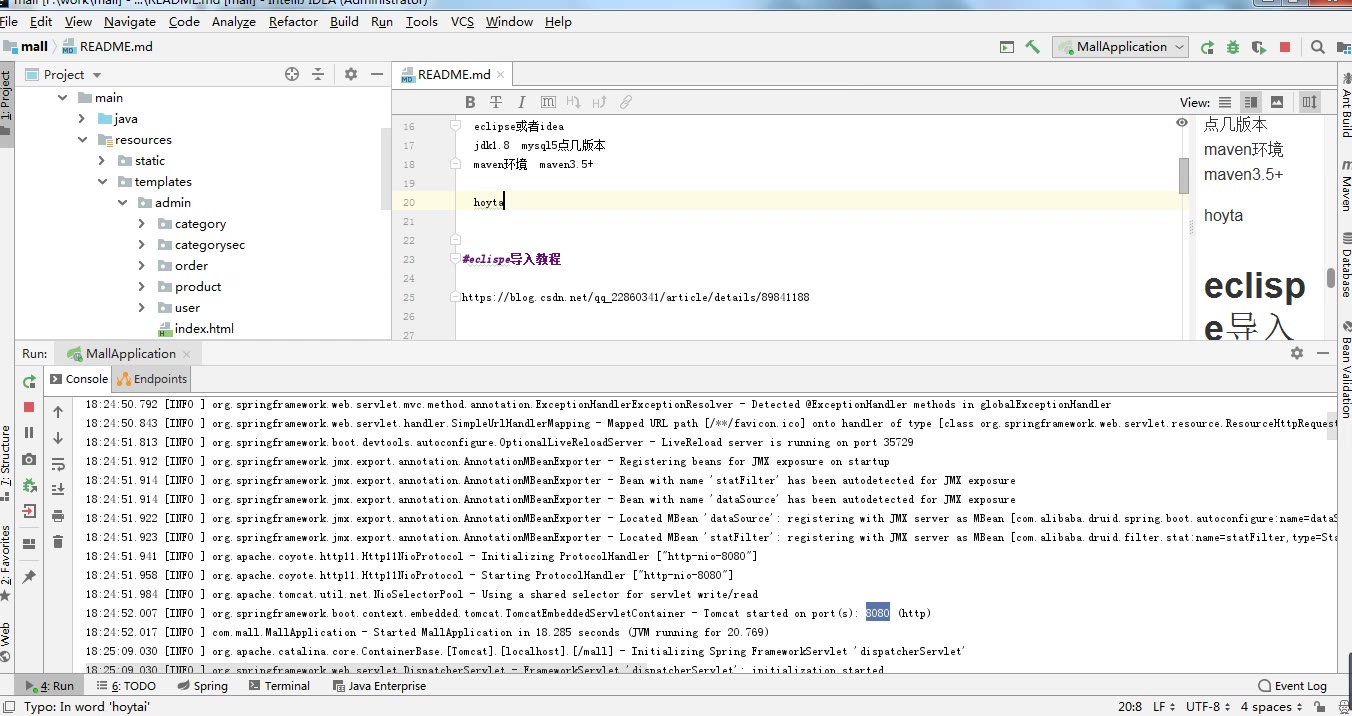Show editor and preview split view
1352x716 pixels.
click(1251, 102)
